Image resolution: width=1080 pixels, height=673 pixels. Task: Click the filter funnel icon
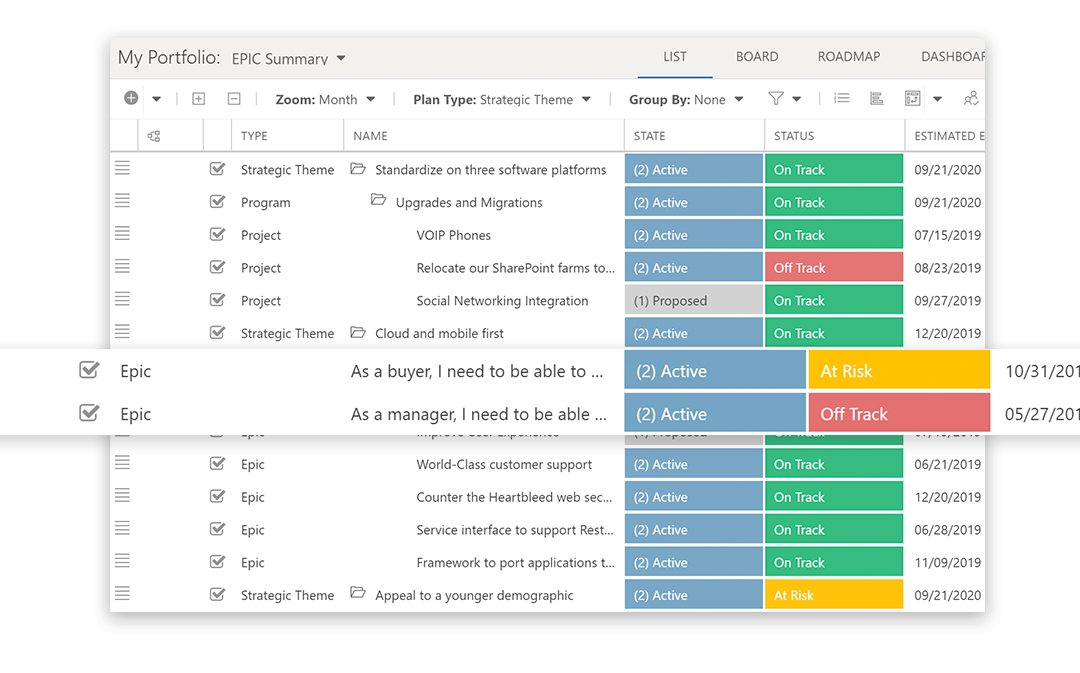[x=776, y=98]
